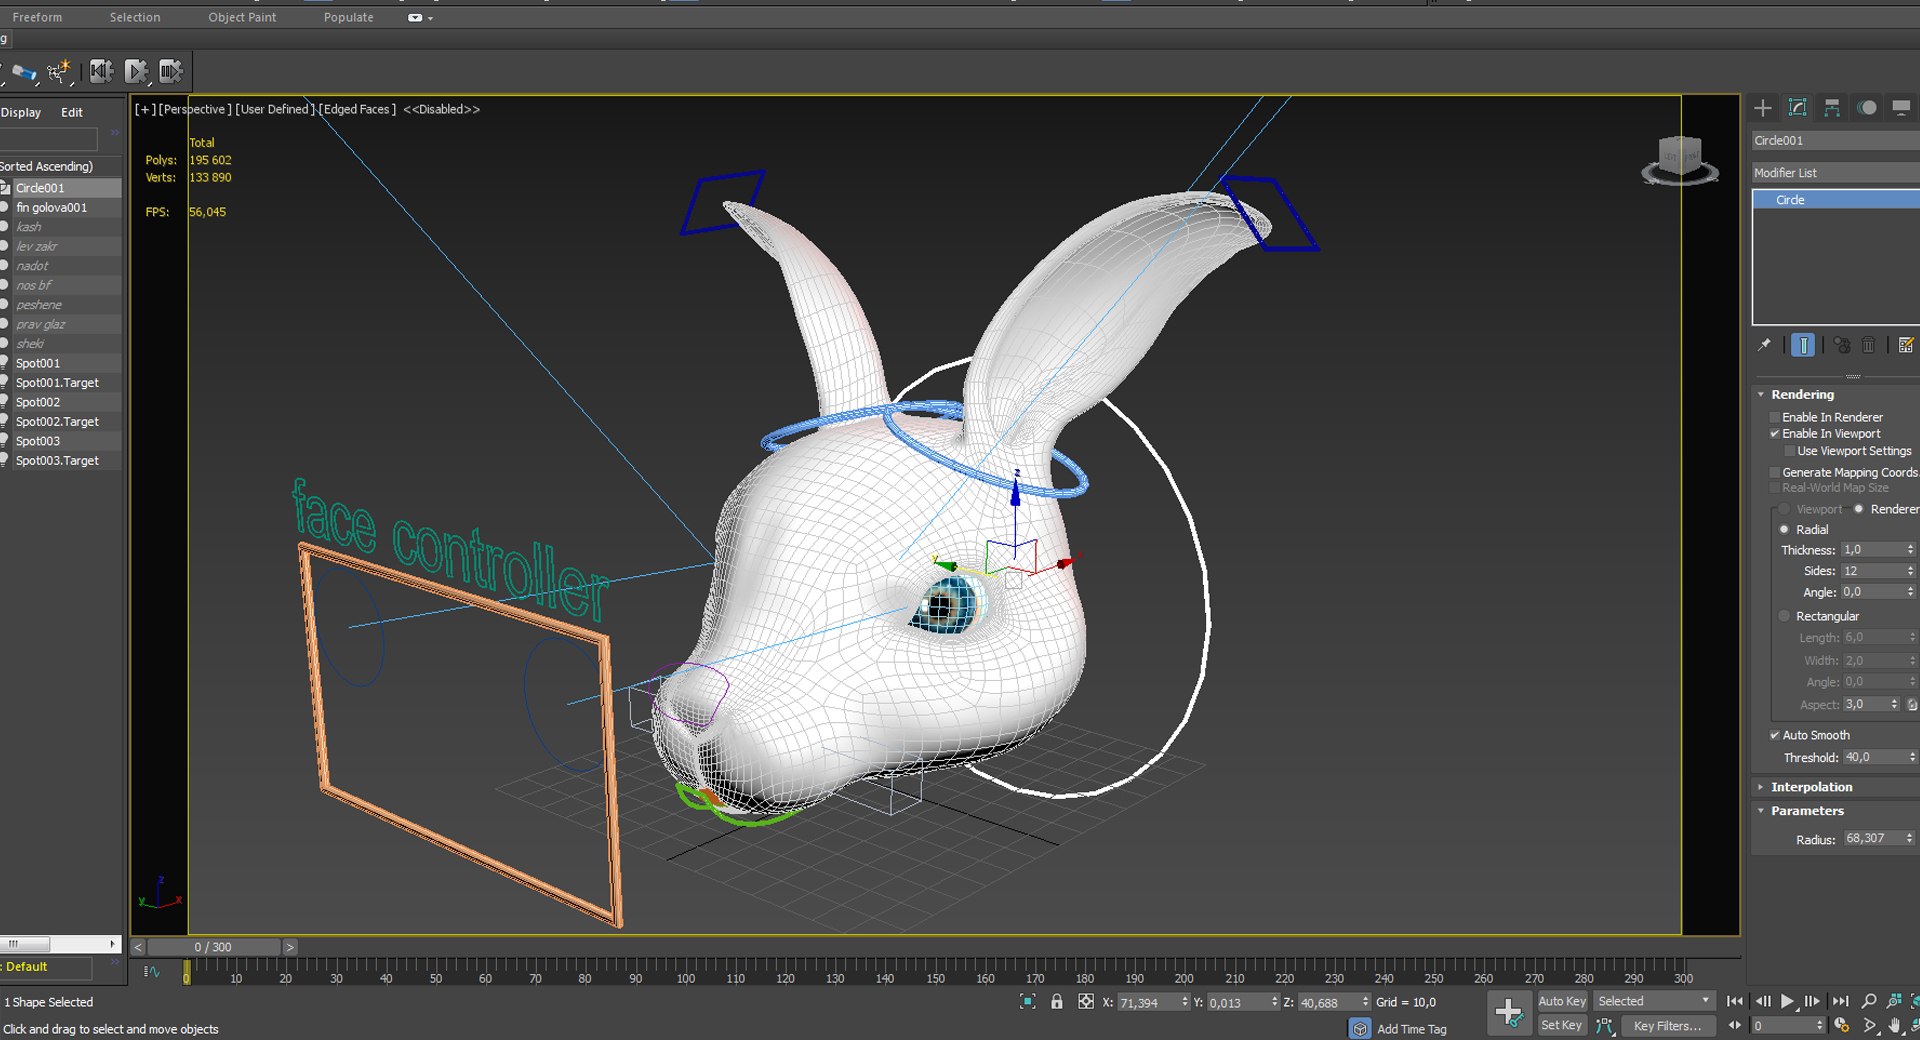Open the [+] viewport general menu
1920x1040 pixels.
tap(145, 109)
